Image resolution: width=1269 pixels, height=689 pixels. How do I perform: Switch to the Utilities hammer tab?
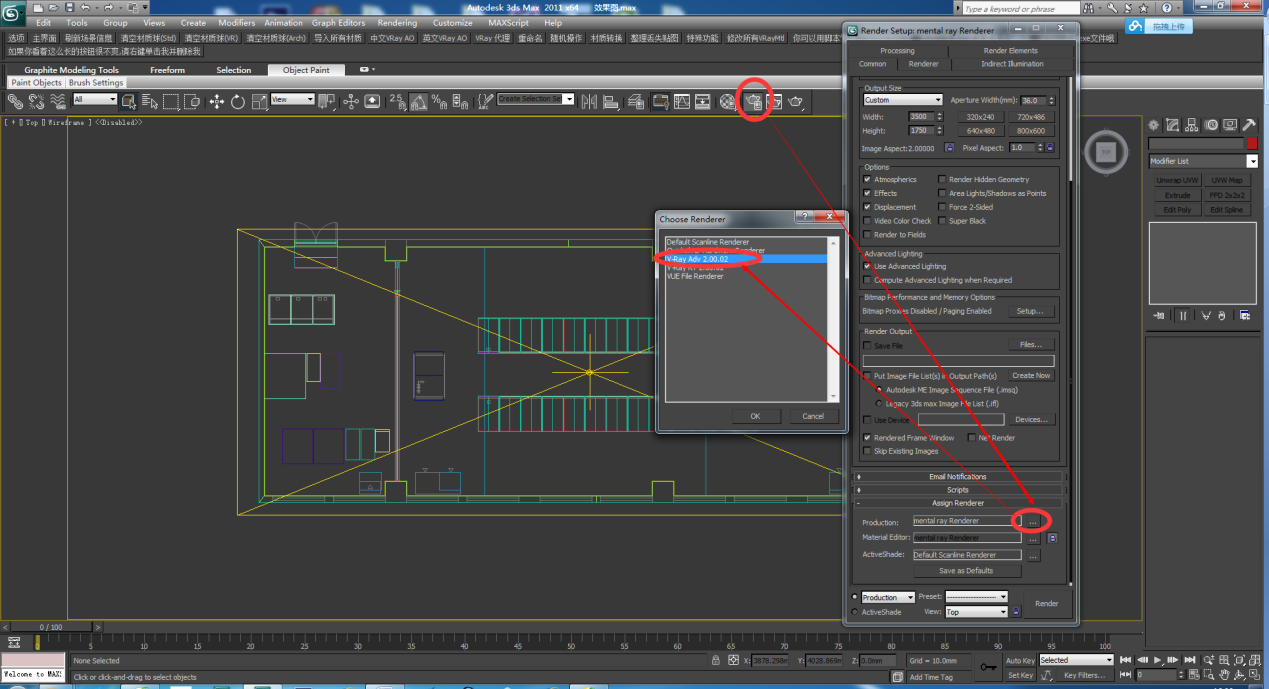click(1249, 125)
